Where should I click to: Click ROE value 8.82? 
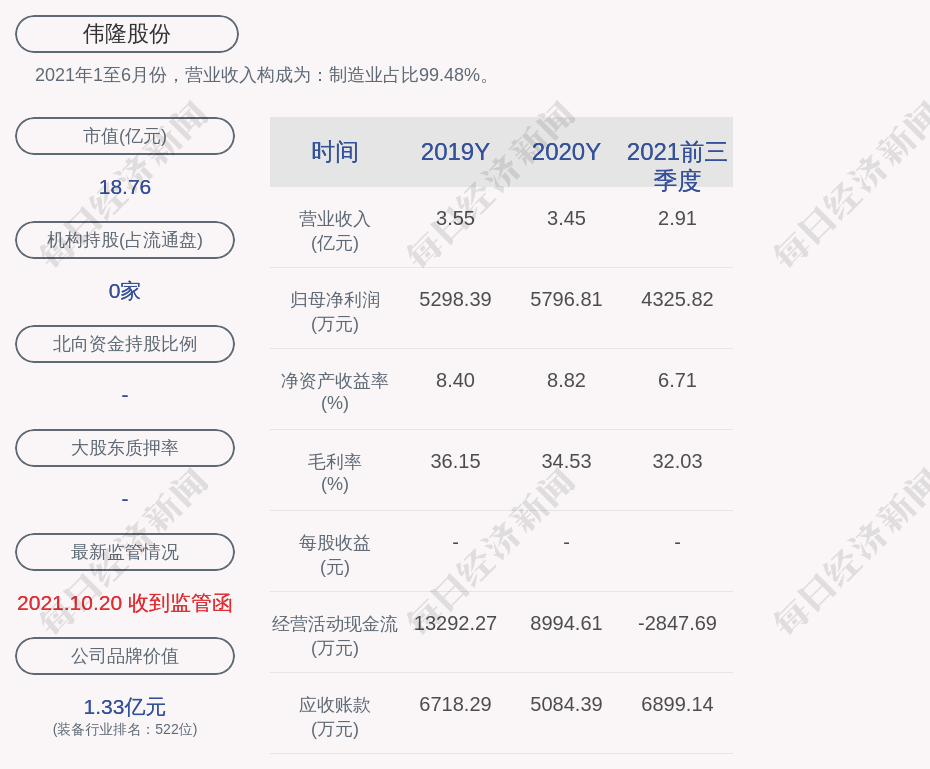point(566,380)
